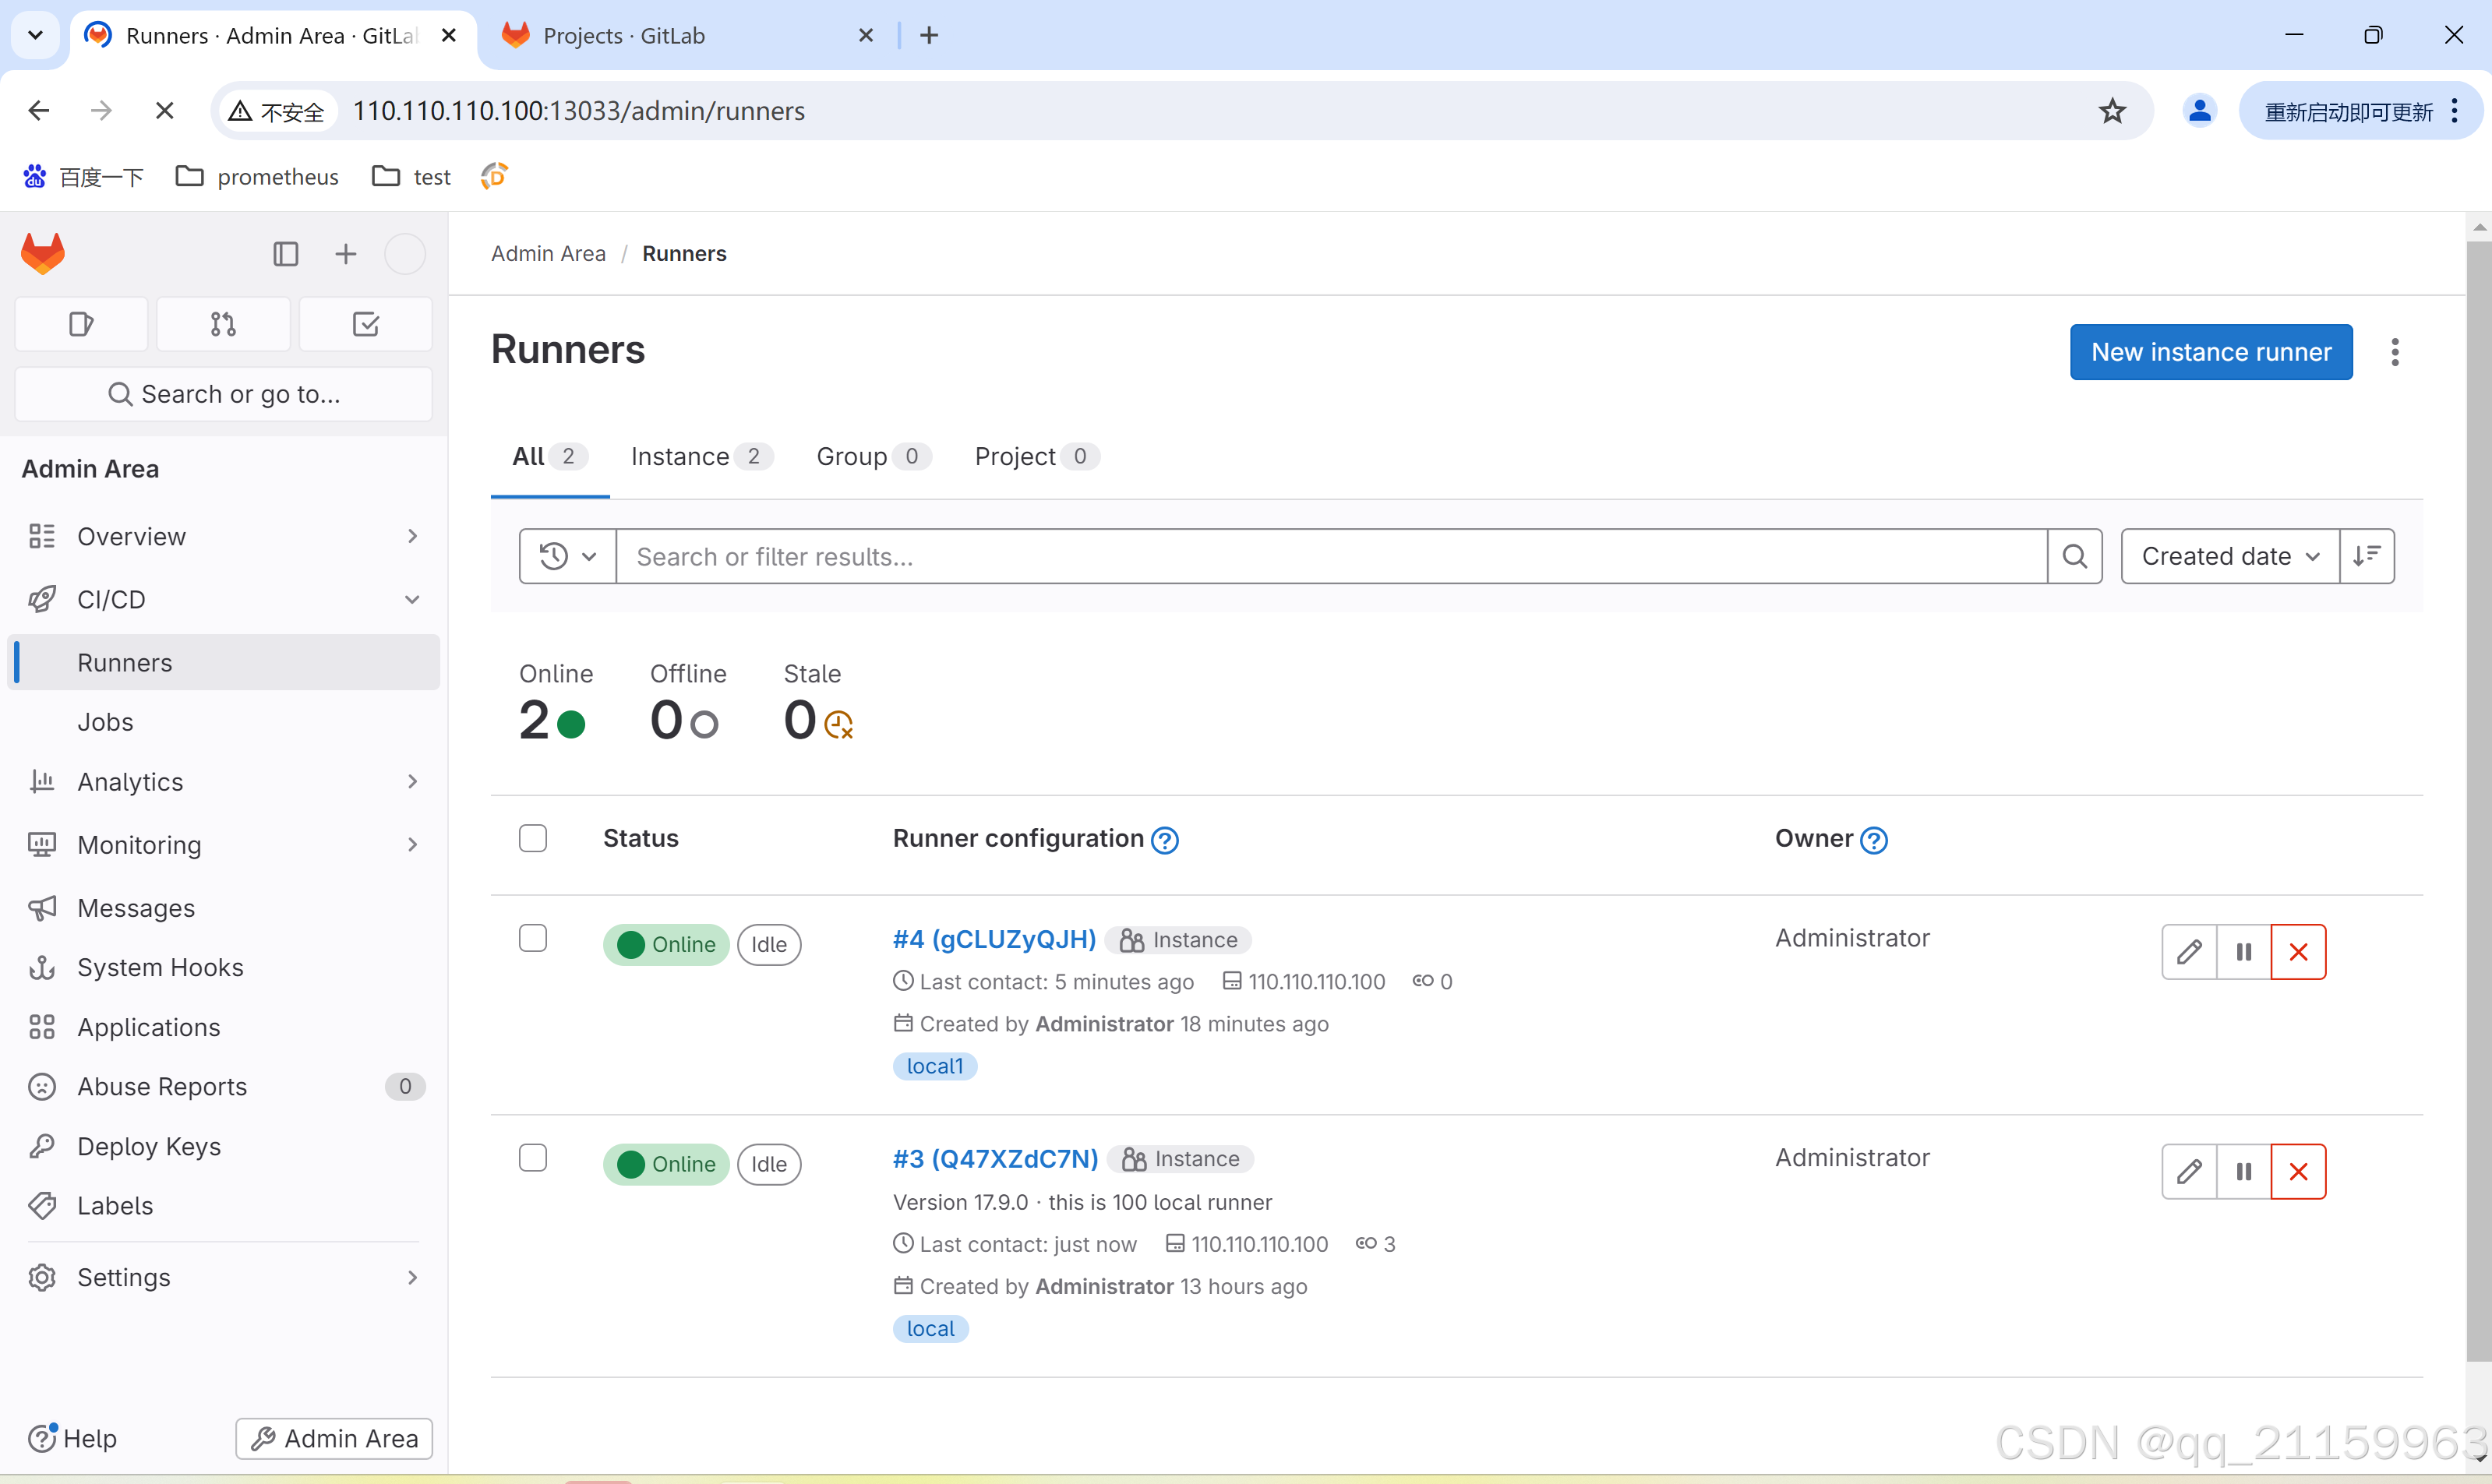Edit runner #4 using the pencil icon
The image size is (2492, 1484).
(2188, 951)
